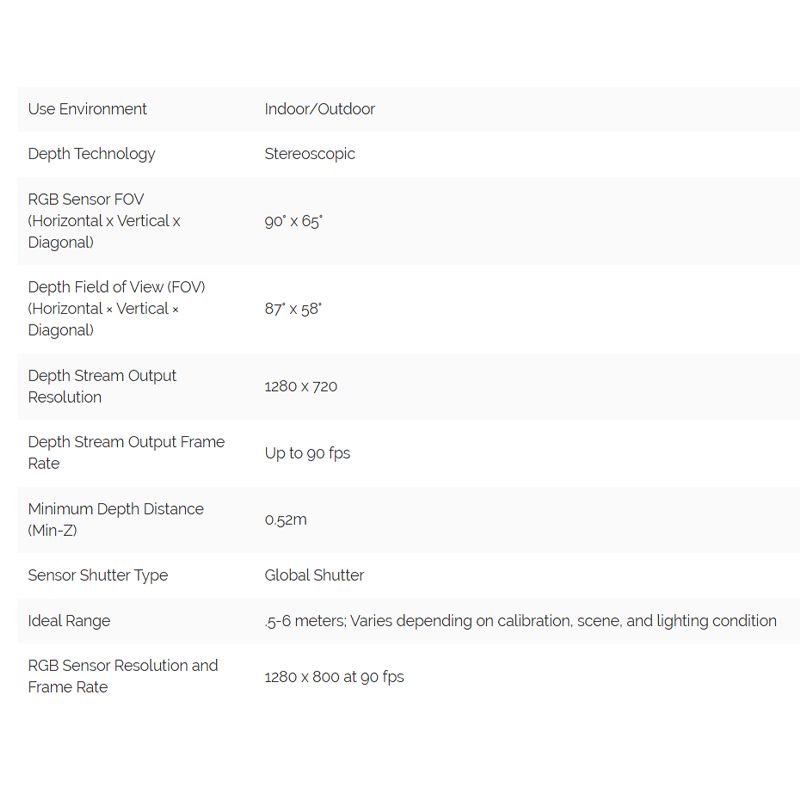Click the Ideal Range label

(x=69, y=621)
